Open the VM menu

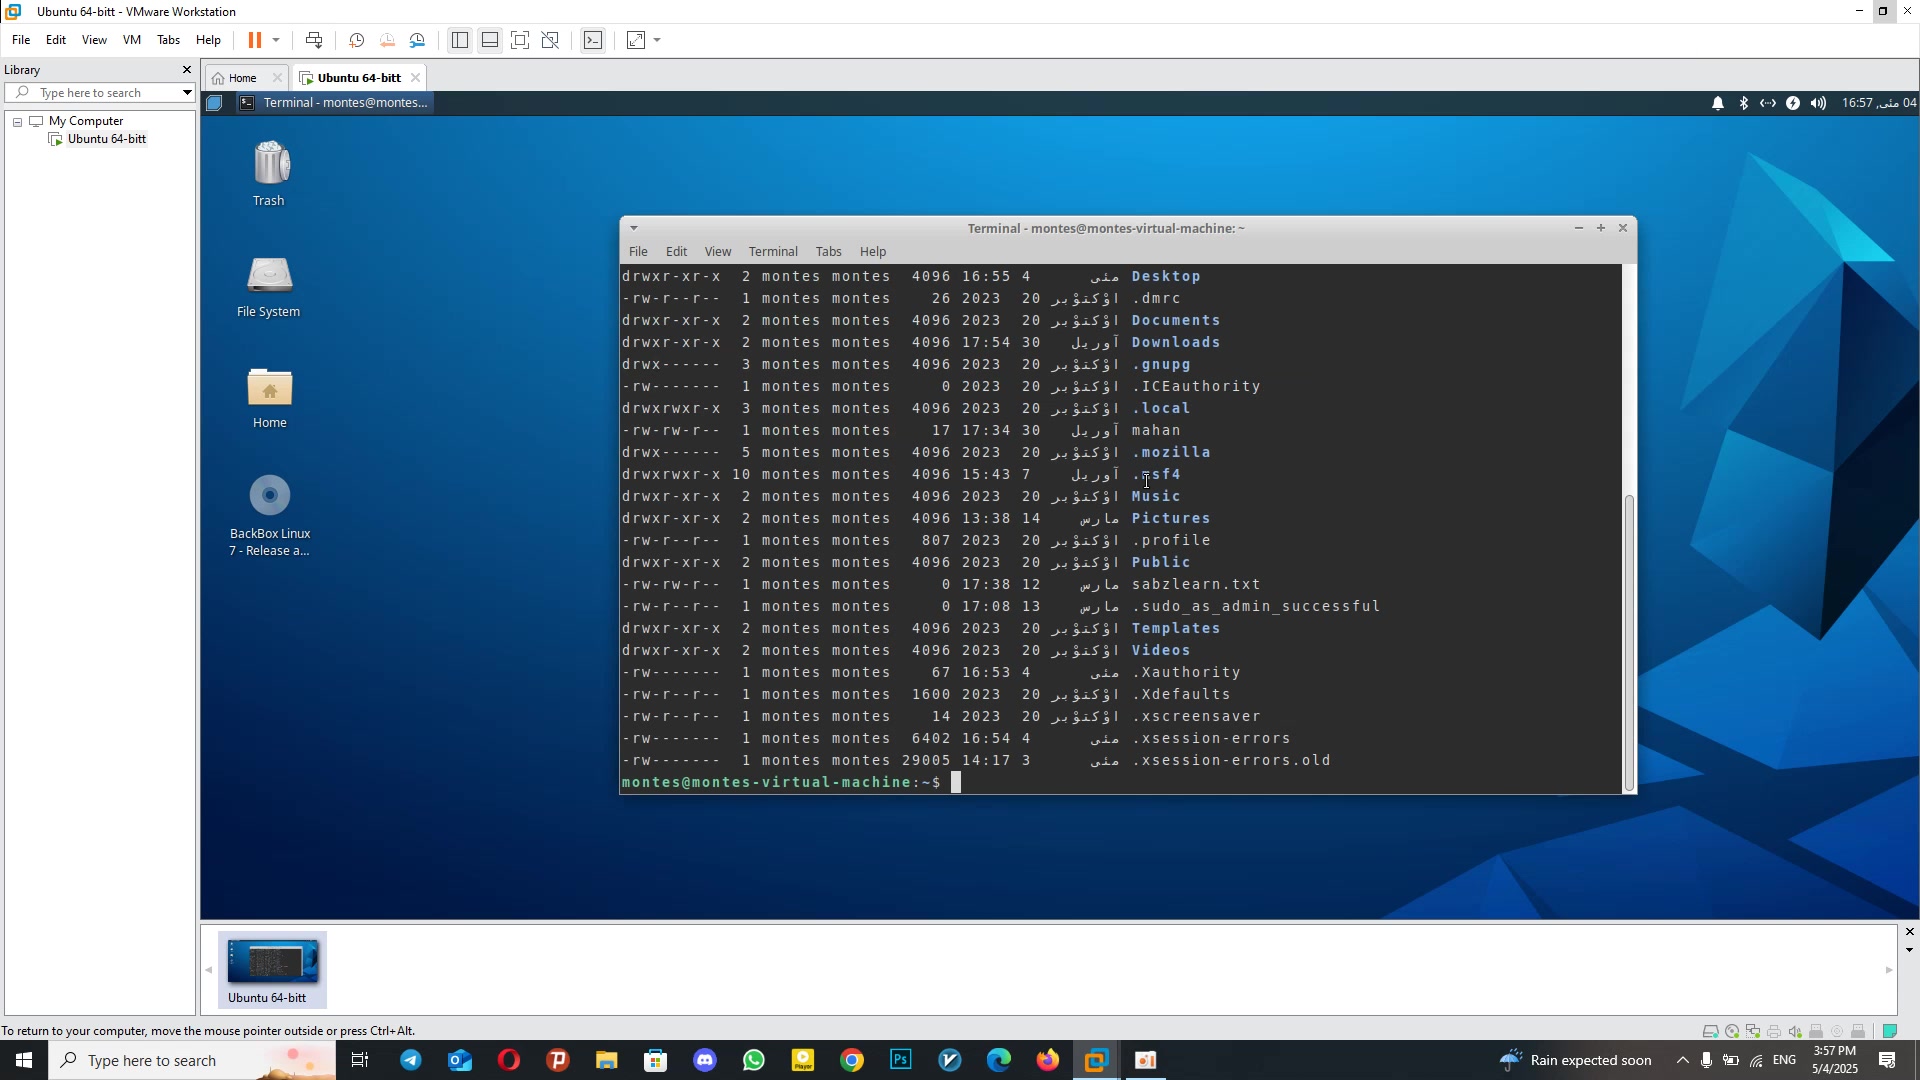click(131, 40)
